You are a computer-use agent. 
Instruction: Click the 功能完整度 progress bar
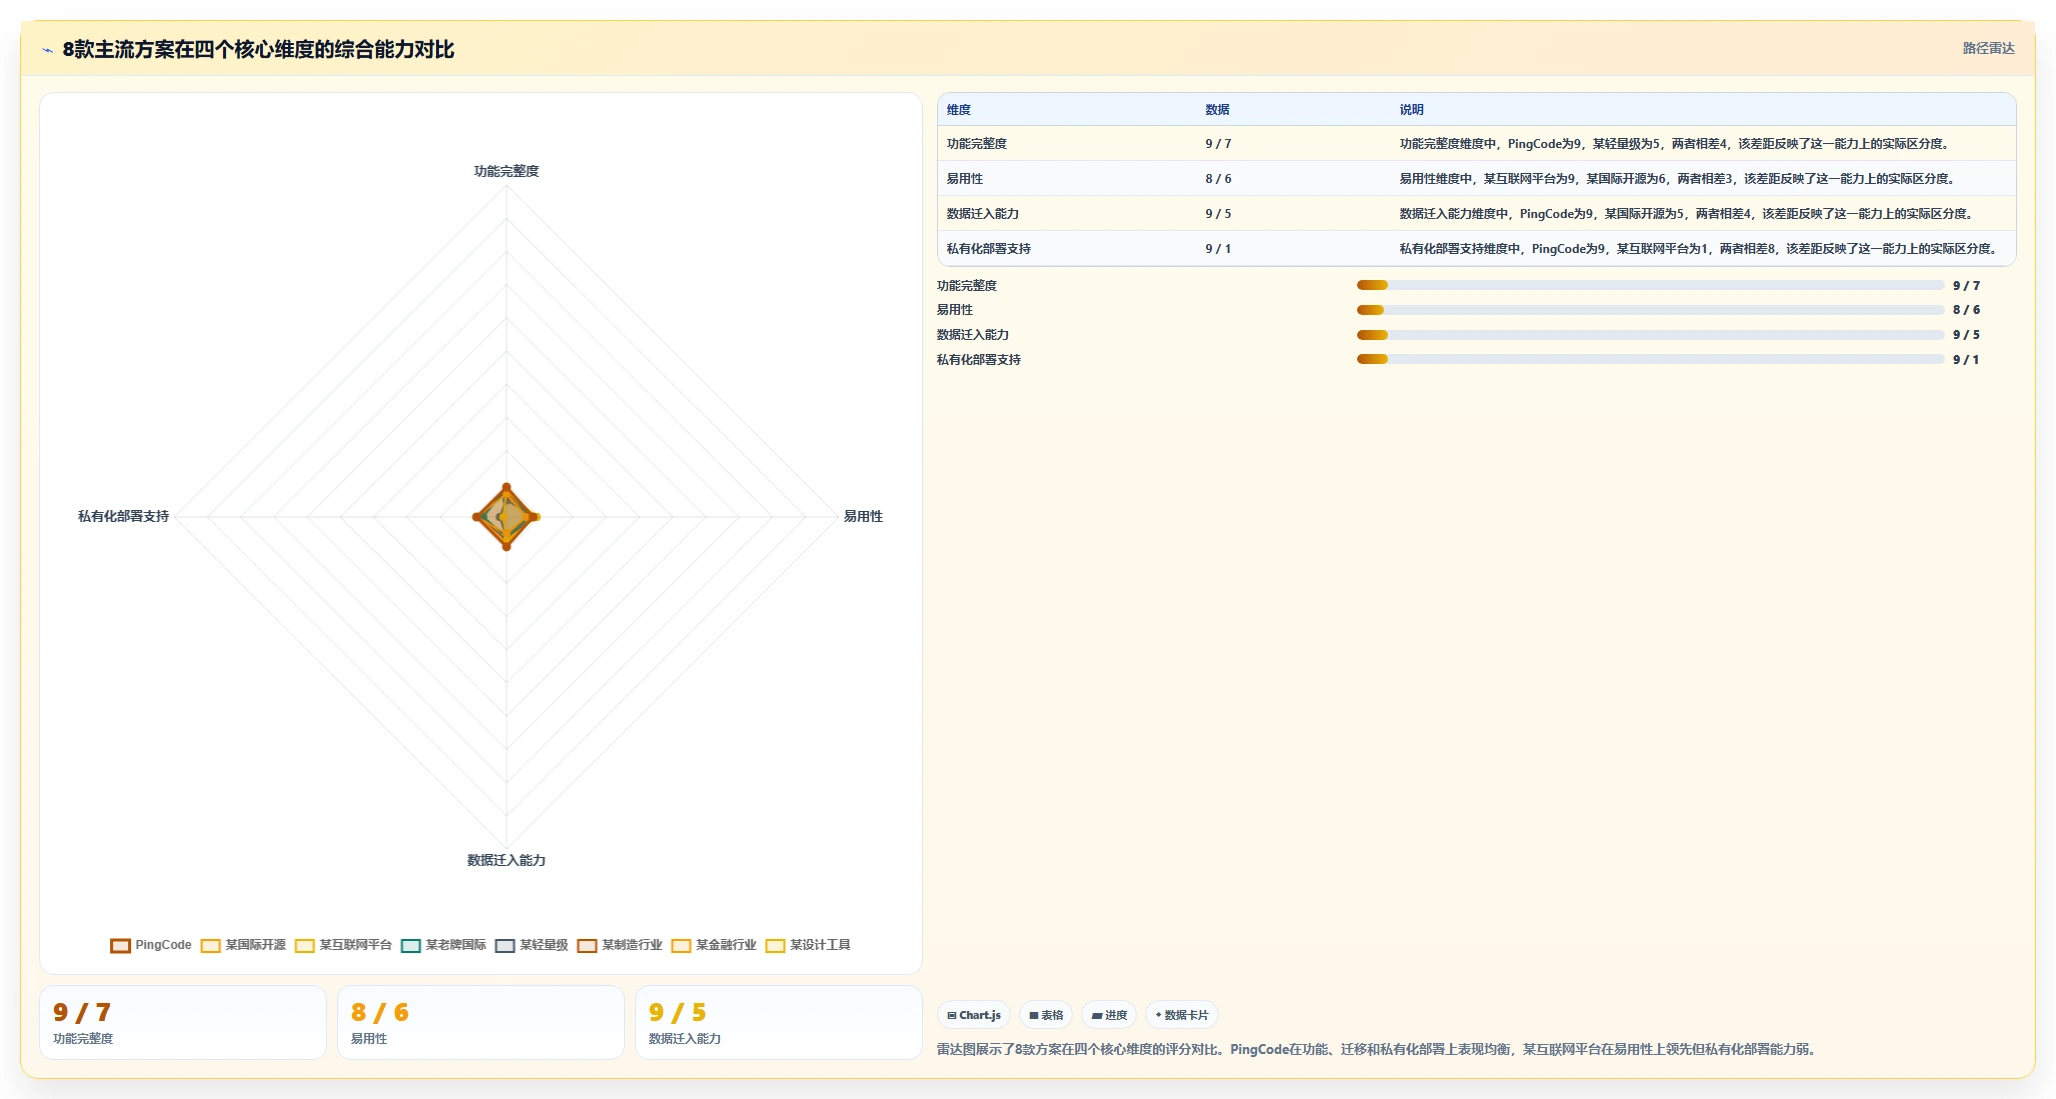click(1650, 285)
